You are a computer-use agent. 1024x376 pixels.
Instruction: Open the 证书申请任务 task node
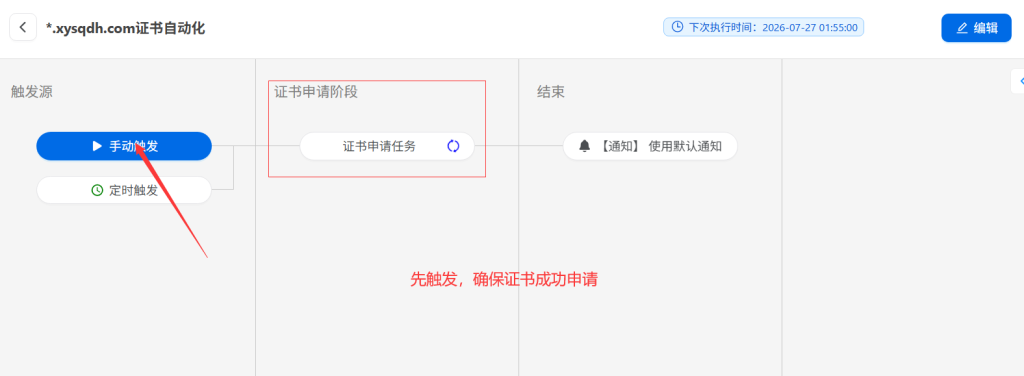coord(387,146)
